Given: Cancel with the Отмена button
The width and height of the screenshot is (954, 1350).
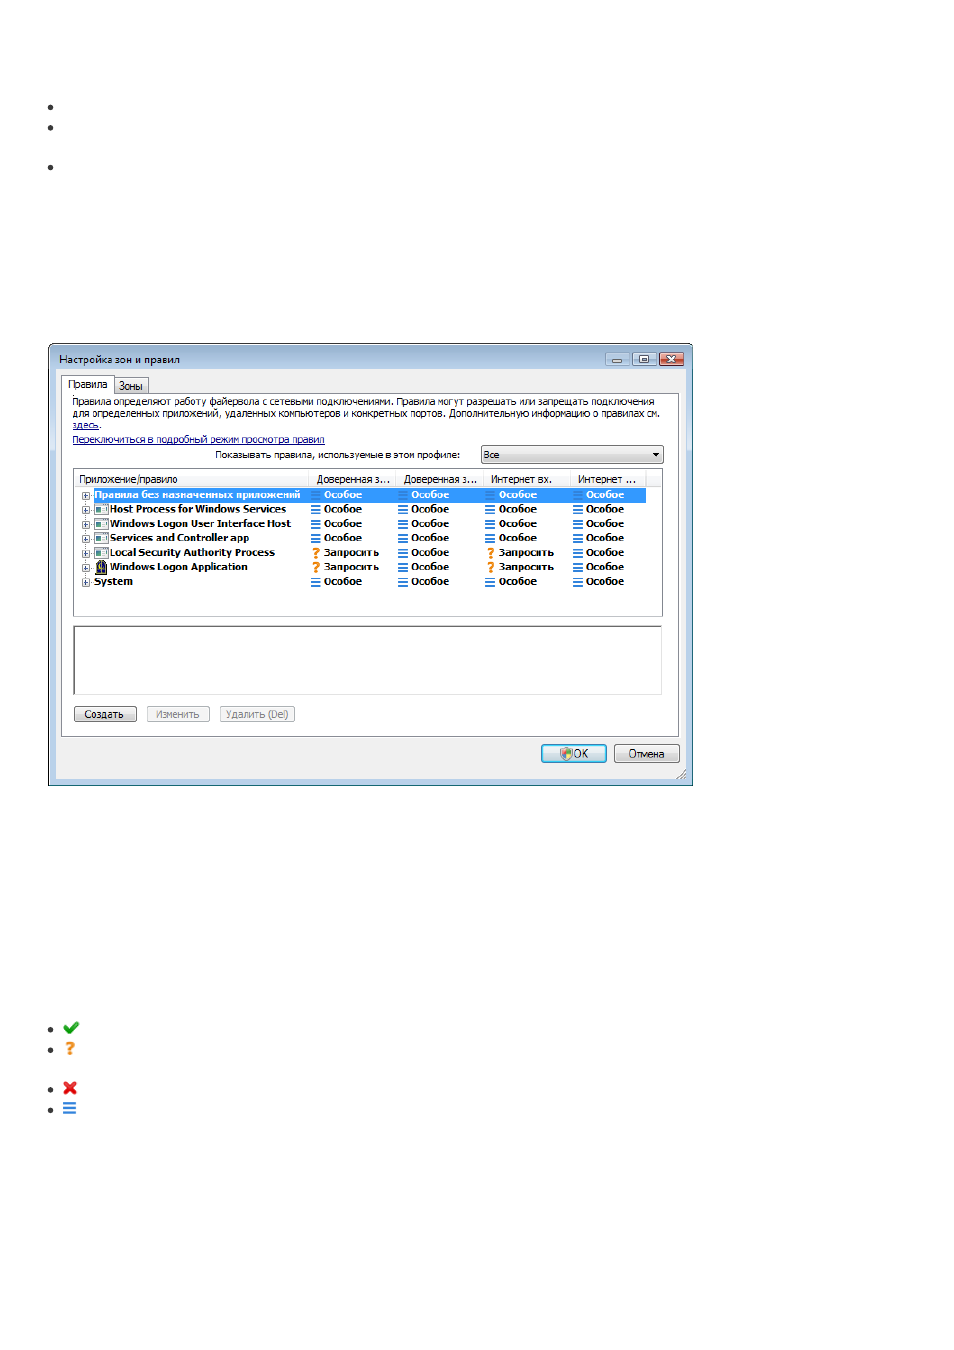Looking at the screenshot, I should tap(647, 754).
